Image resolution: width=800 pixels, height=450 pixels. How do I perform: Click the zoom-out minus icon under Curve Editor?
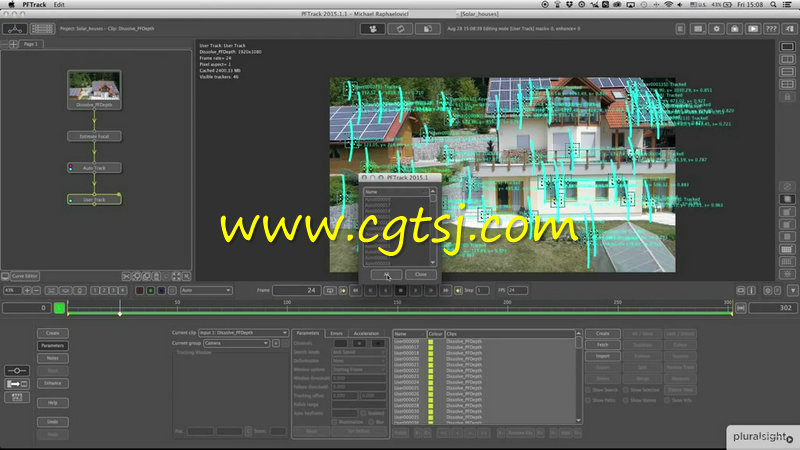[x=36, y=290]
